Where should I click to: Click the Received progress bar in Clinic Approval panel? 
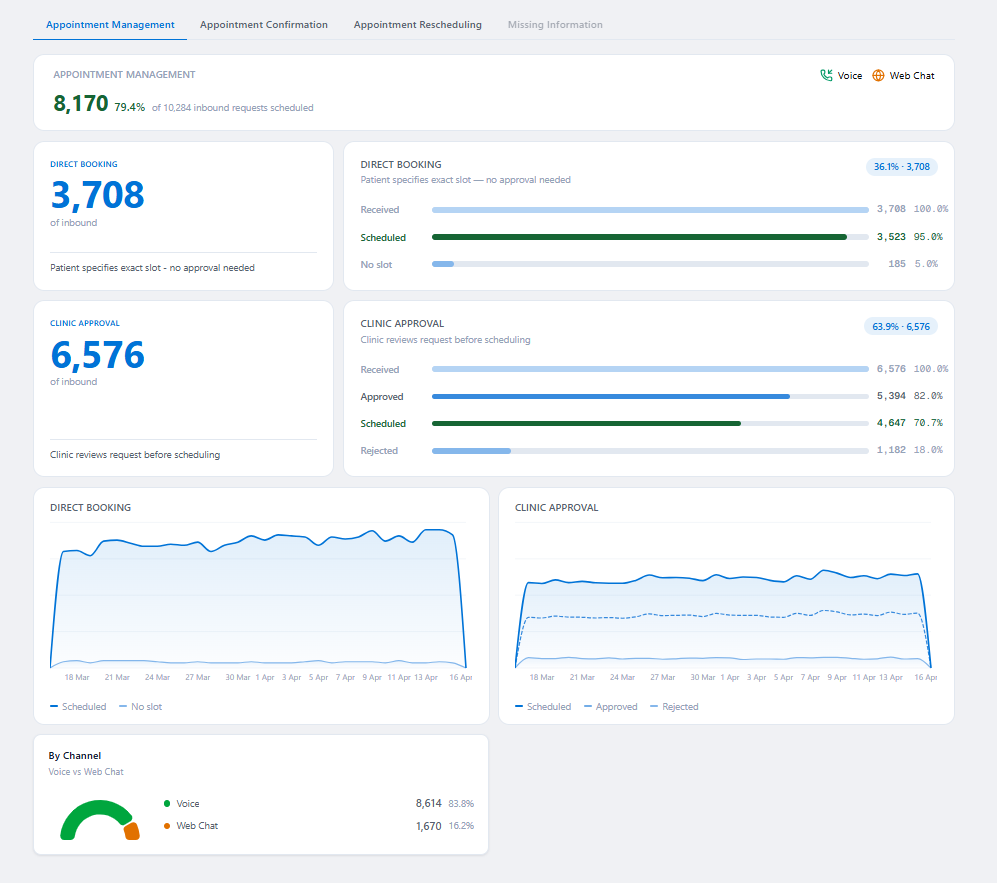pyautogui.click(x=650, y=369)
